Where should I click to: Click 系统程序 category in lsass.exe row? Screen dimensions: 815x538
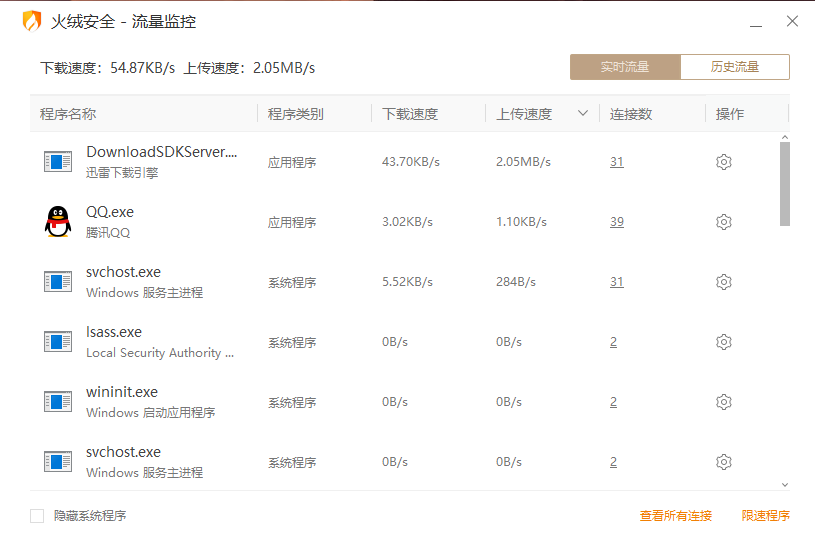[292, 343]
